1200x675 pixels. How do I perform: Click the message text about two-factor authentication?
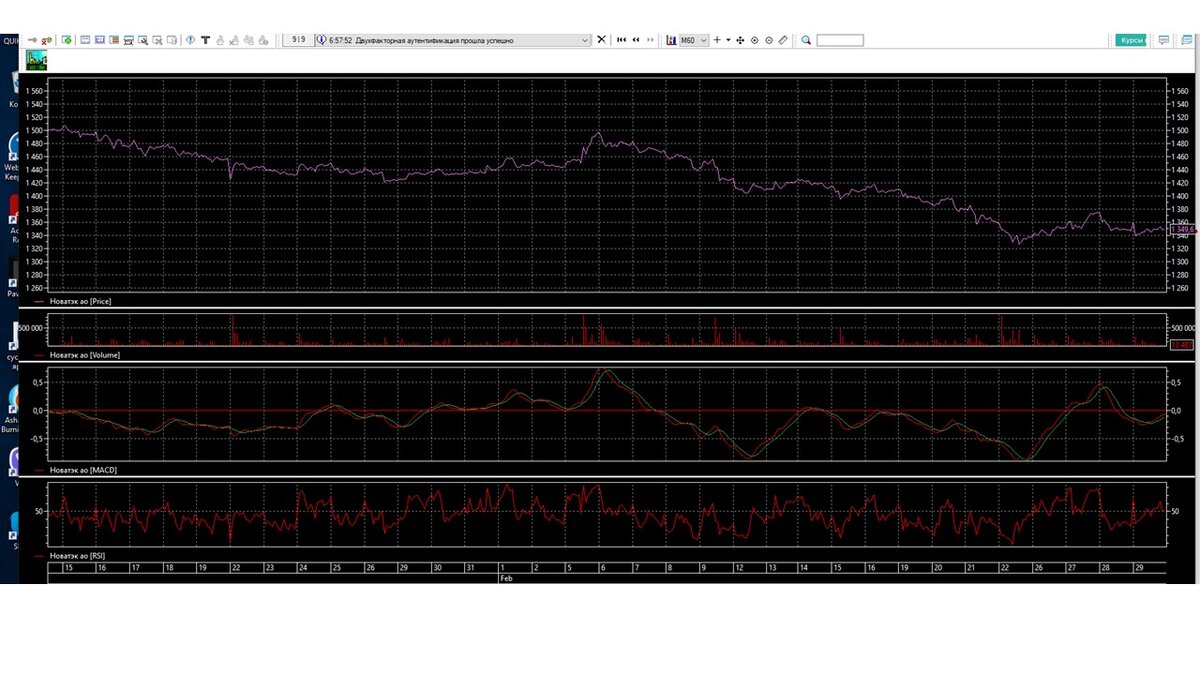tap(433, 40)
